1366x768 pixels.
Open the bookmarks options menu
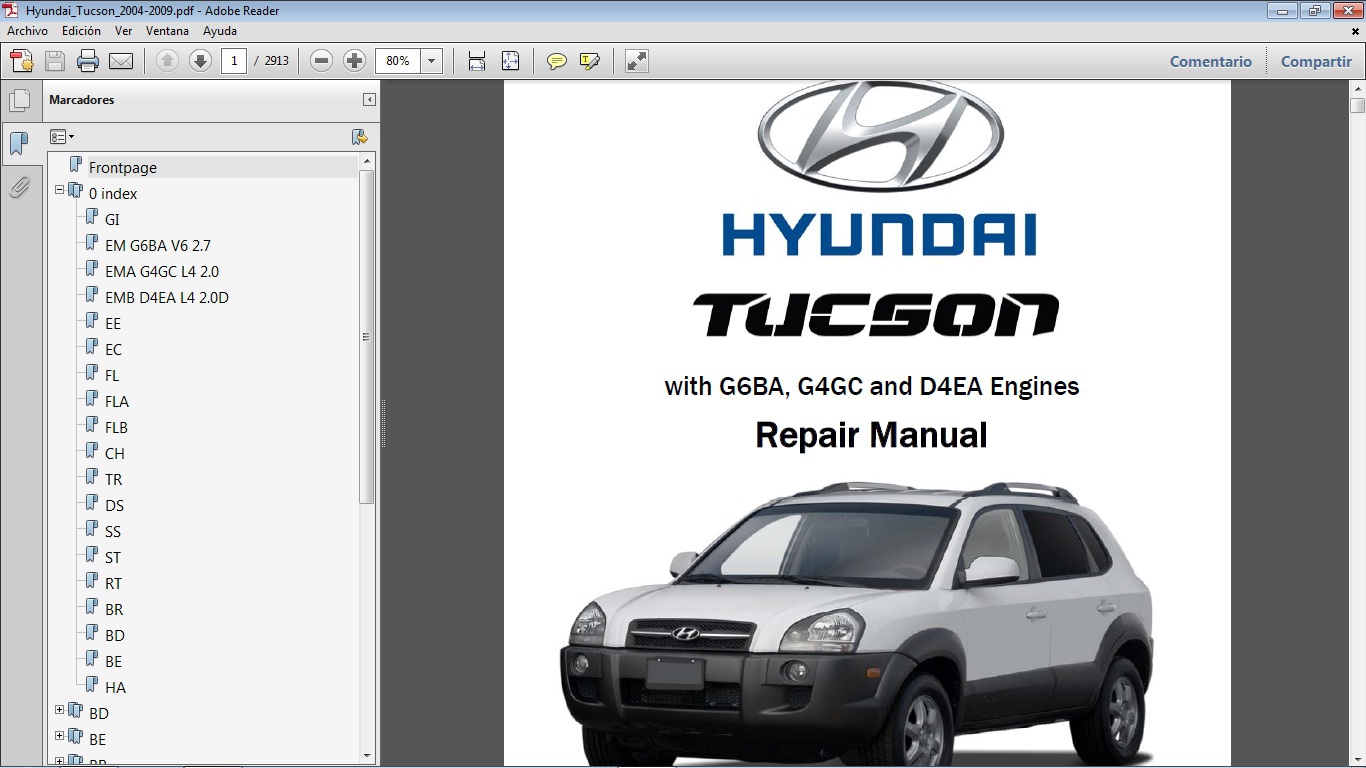62,136
